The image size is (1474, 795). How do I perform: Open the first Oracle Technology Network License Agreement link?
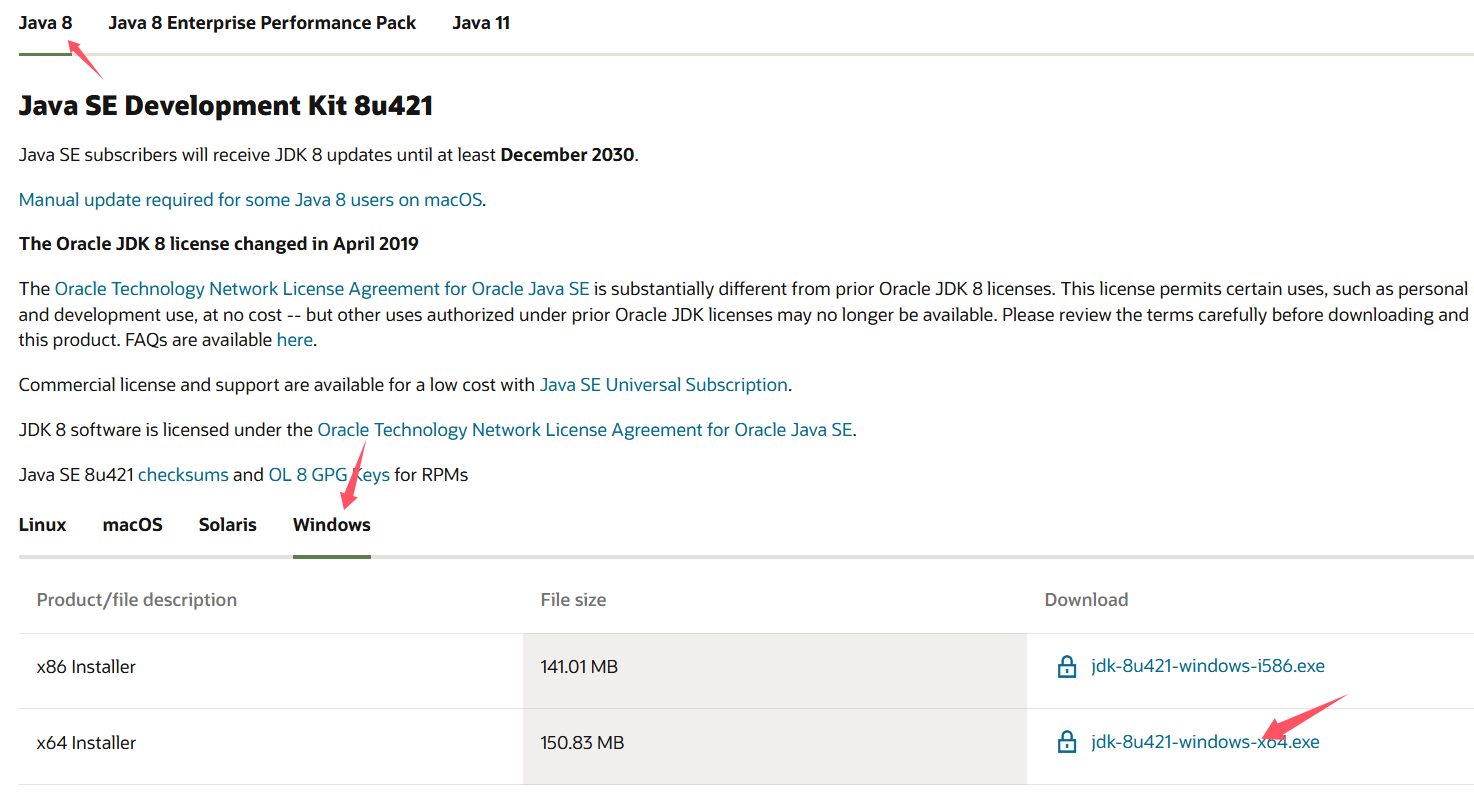322,289
